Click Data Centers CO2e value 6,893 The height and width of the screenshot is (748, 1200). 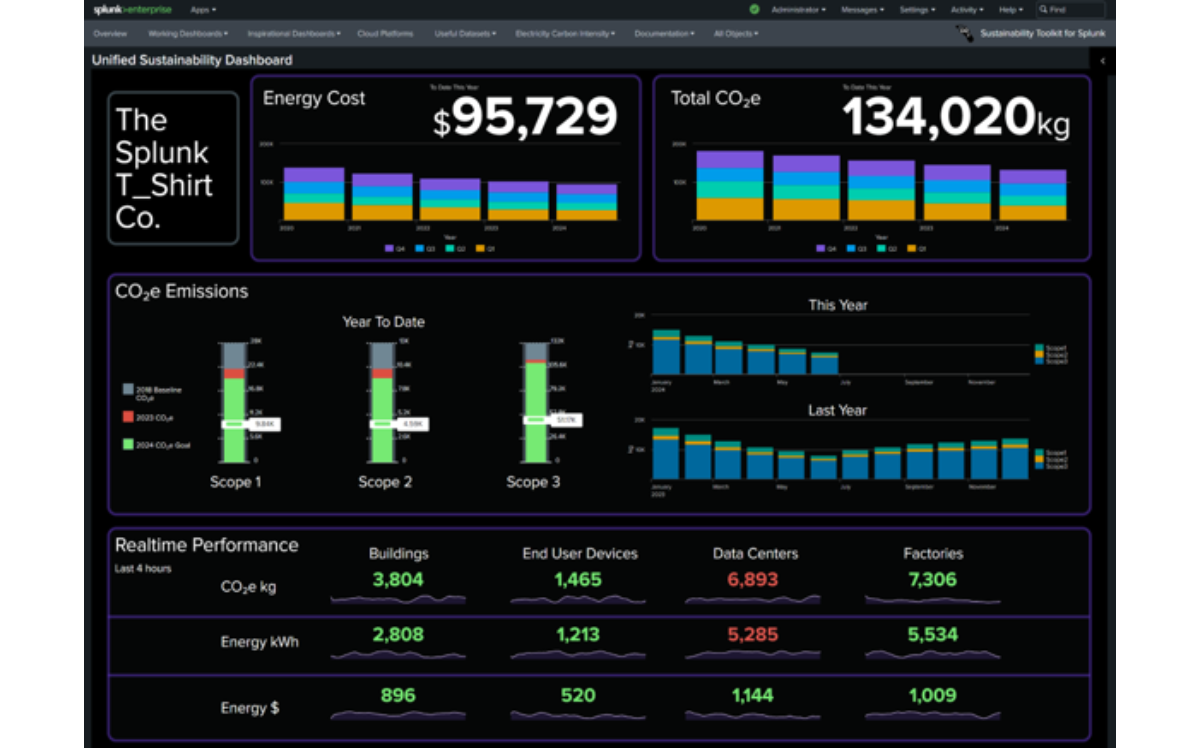pos(752,579)
